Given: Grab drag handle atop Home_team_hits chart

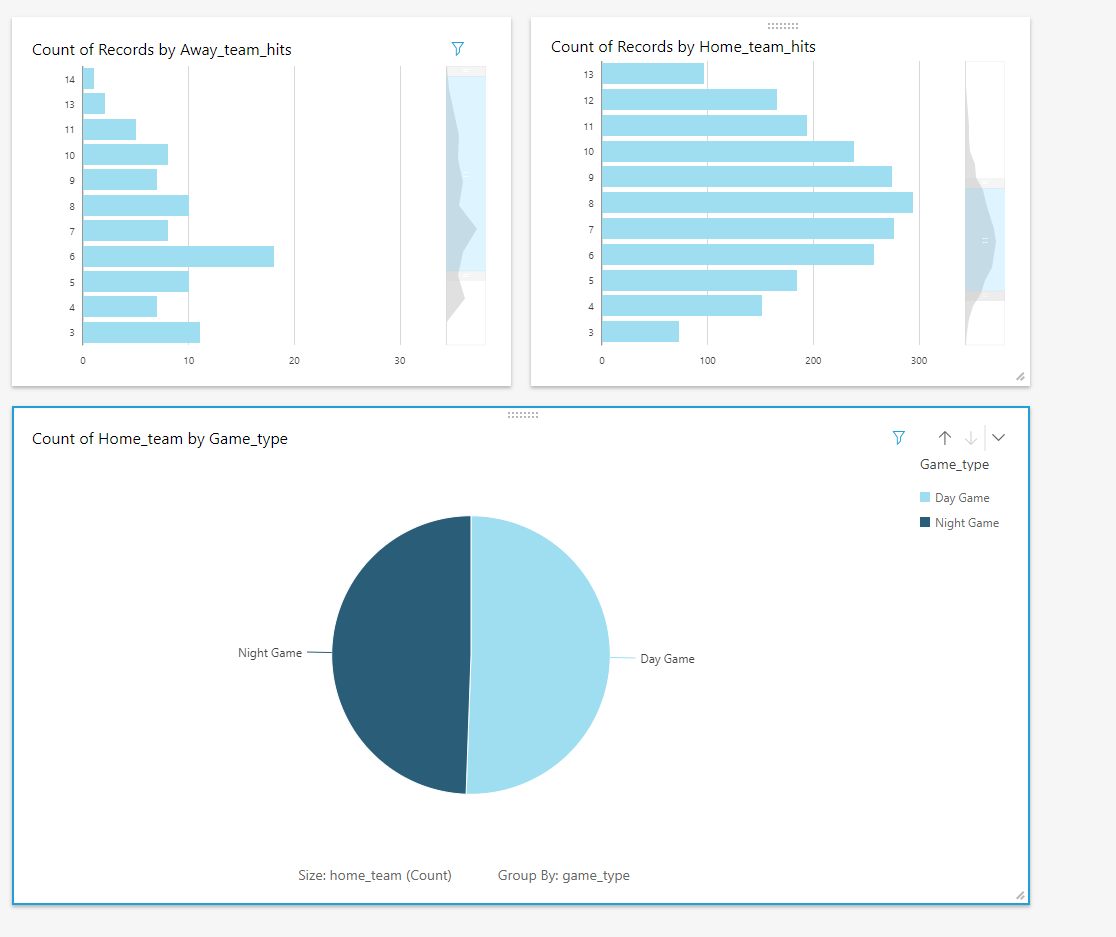Looking at the screenshot, I should pos(782,25).
